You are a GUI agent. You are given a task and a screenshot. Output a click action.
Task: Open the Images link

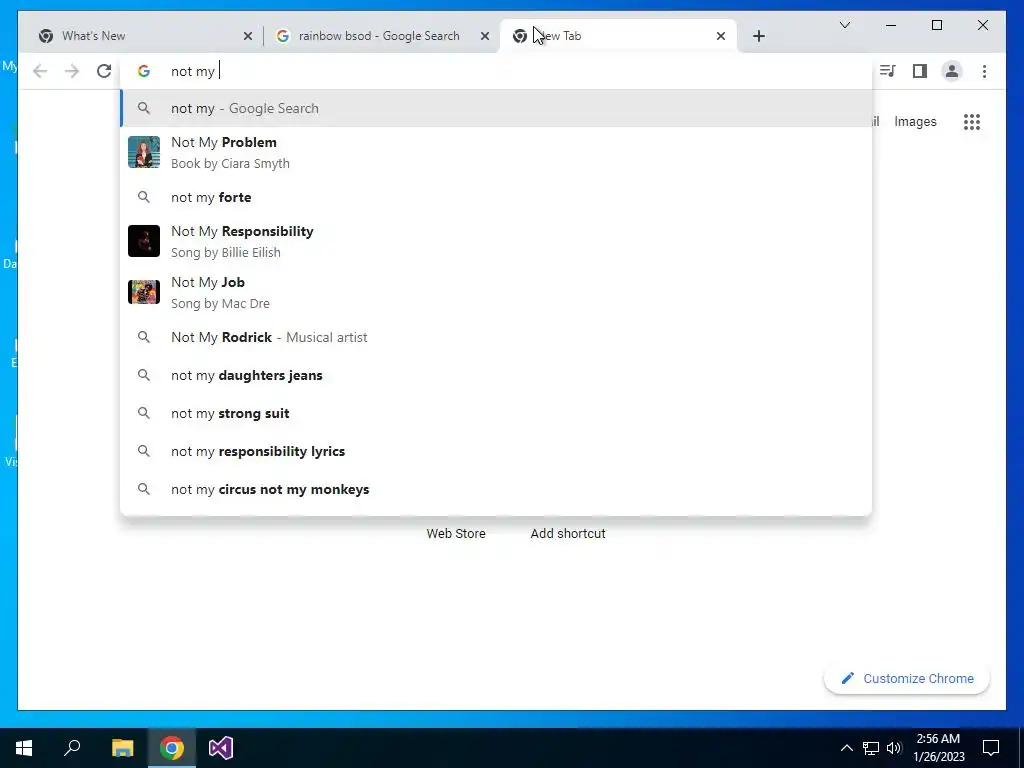pos(915,121)
